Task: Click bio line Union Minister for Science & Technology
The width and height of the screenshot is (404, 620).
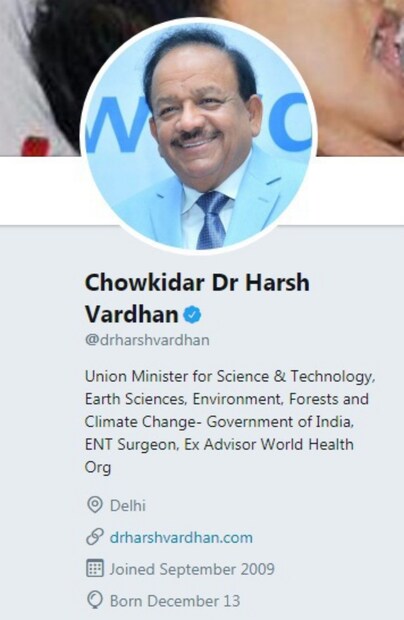Action: click(x=230, y=376)
